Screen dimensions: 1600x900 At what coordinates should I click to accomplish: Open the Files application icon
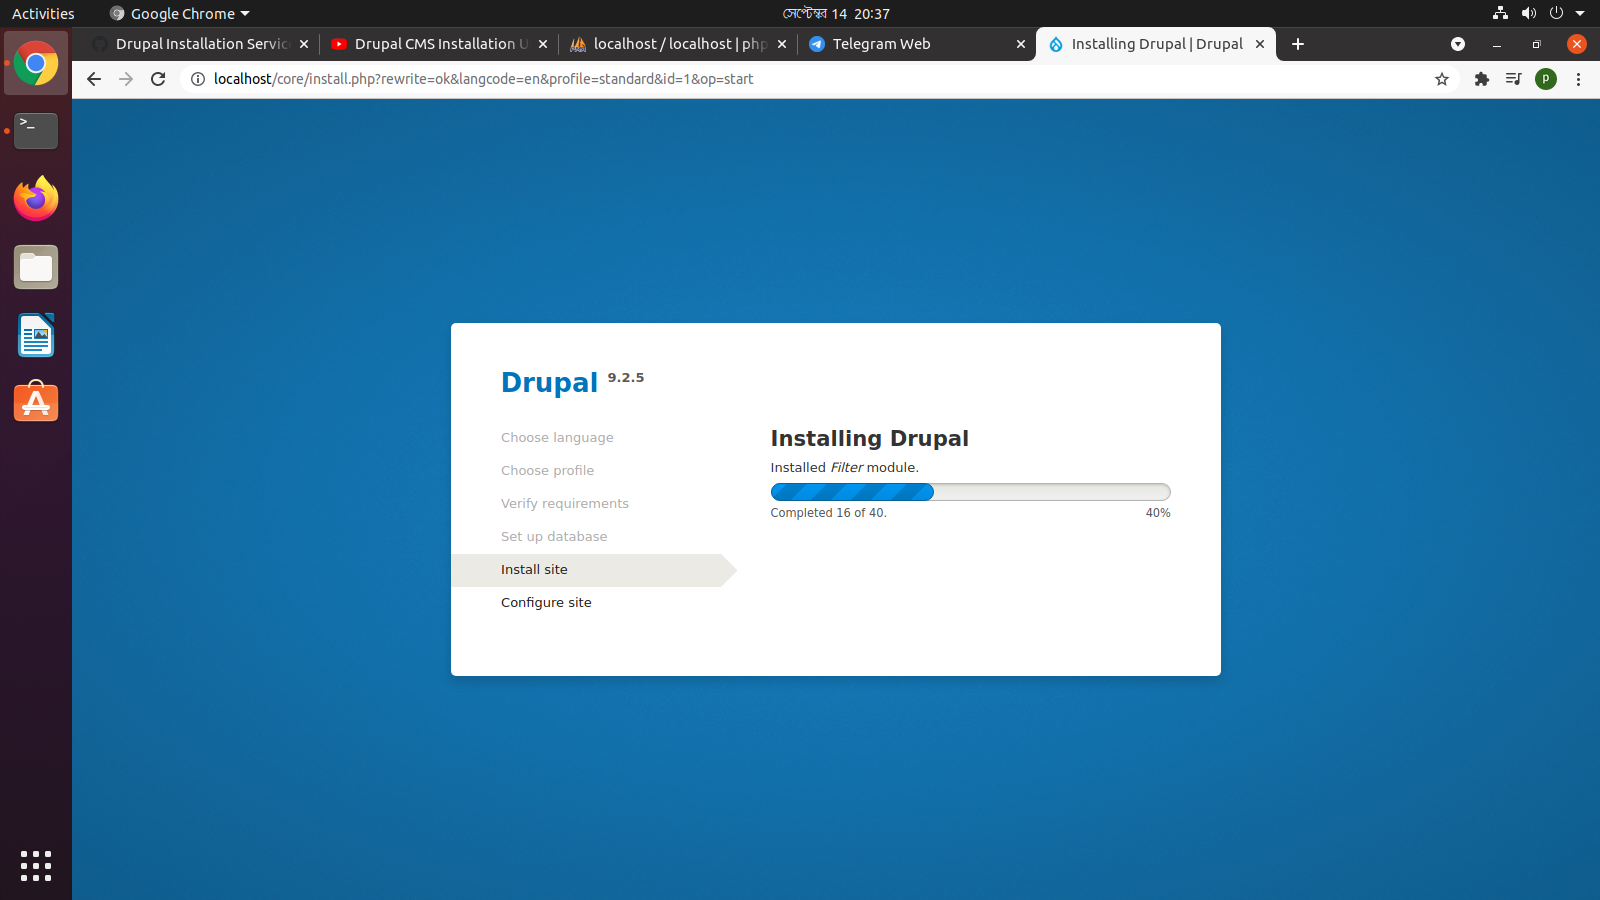click(36, 267)
